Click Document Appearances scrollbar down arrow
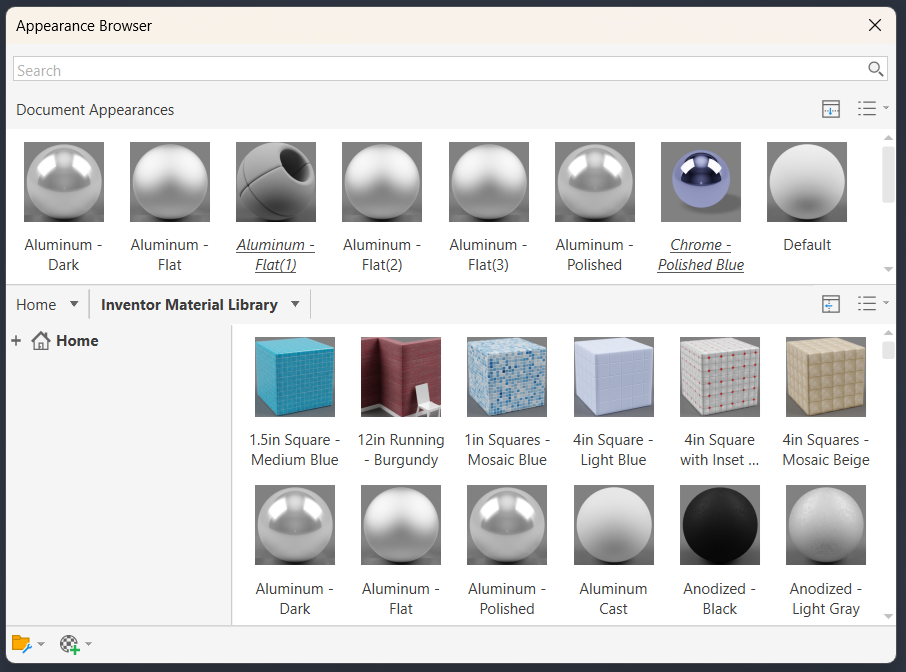Screen dimensions: 906x672 (x=888, y=269)
